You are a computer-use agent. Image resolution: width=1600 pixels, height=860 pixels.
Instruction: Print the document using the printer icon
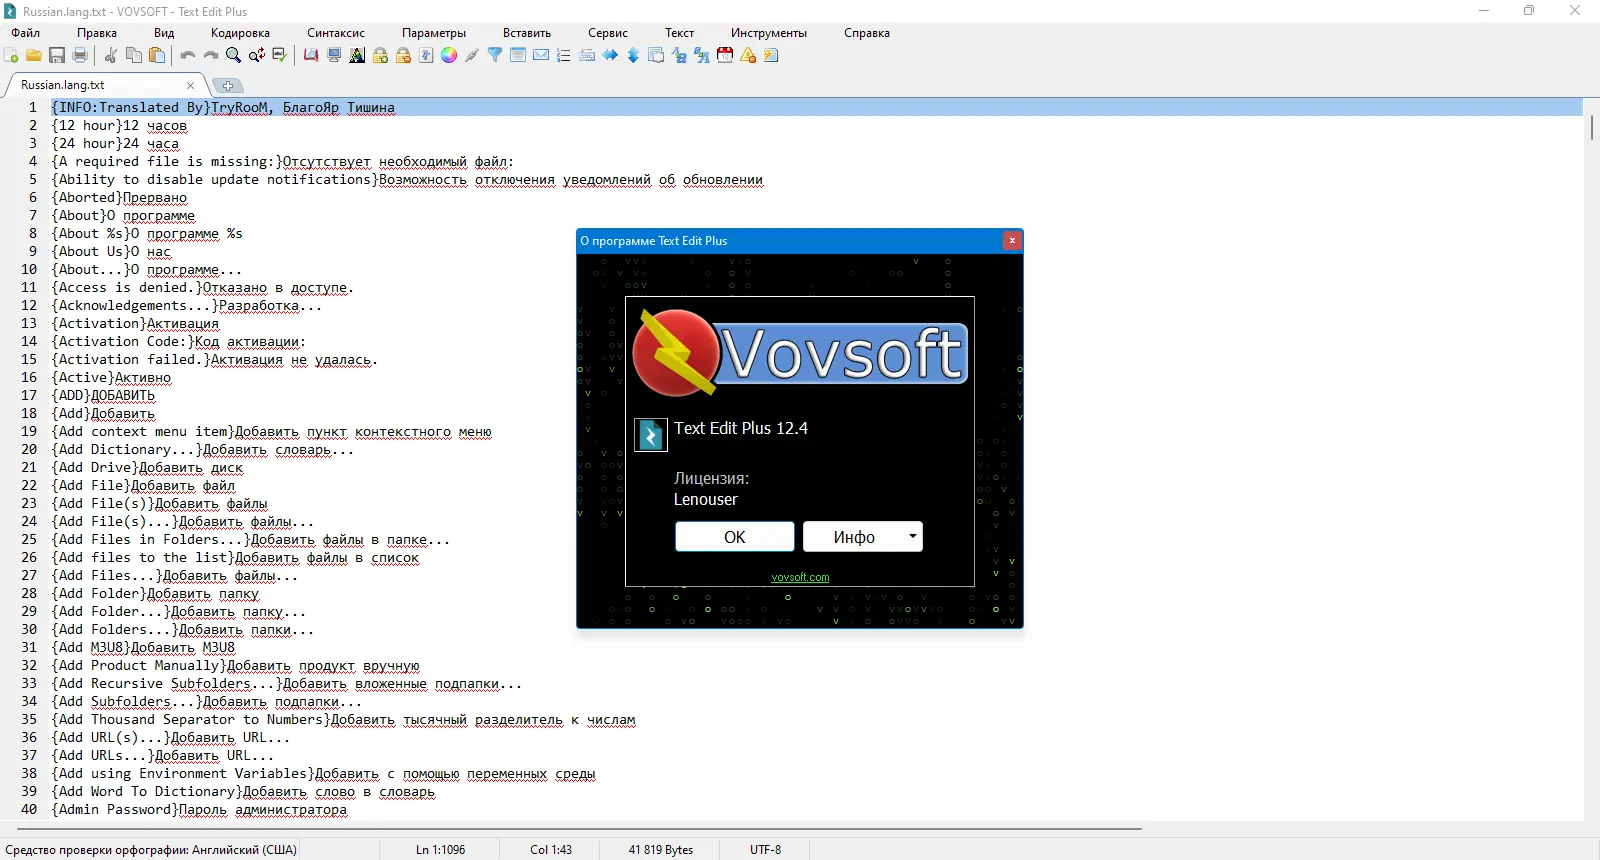point(80,56)
